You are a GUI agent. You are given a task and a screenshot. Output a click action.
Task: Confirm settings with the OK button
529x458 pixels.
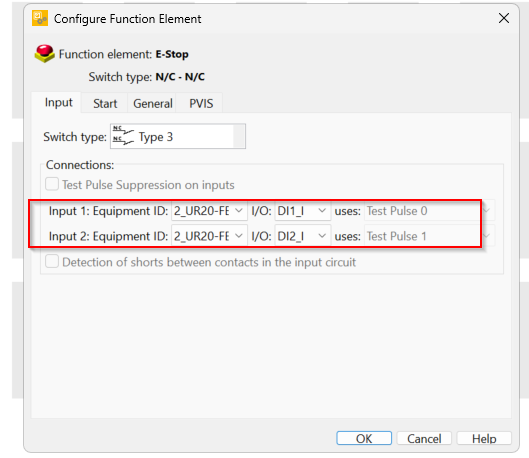tap(364, 438)
